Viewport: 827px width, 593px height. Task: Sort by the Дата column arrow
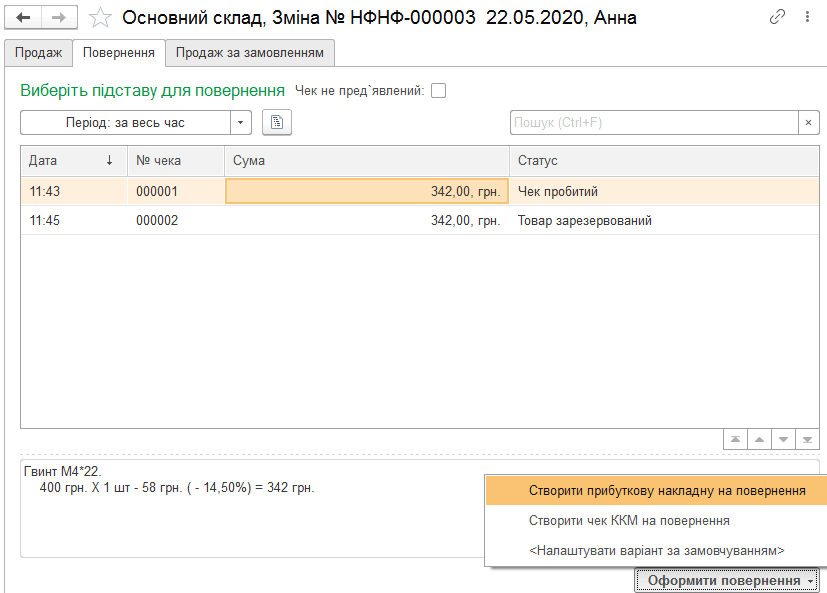109,160
